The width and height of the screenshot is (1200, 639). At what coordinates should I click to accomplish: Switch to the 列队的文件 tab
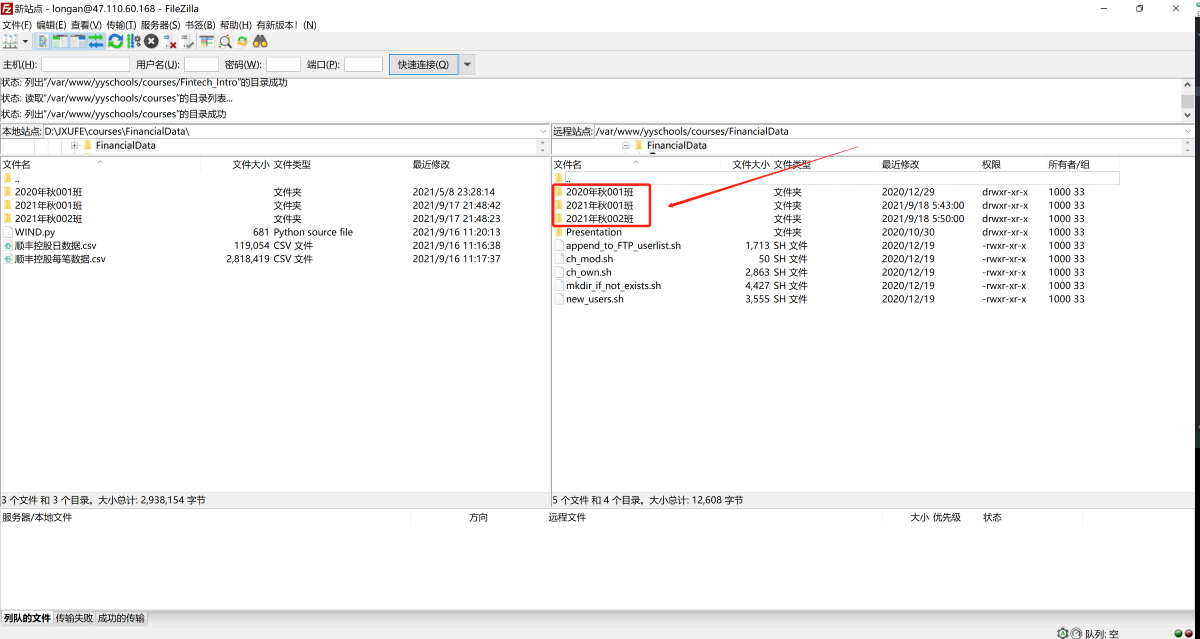pyautogui.click(x=27, y=618)
